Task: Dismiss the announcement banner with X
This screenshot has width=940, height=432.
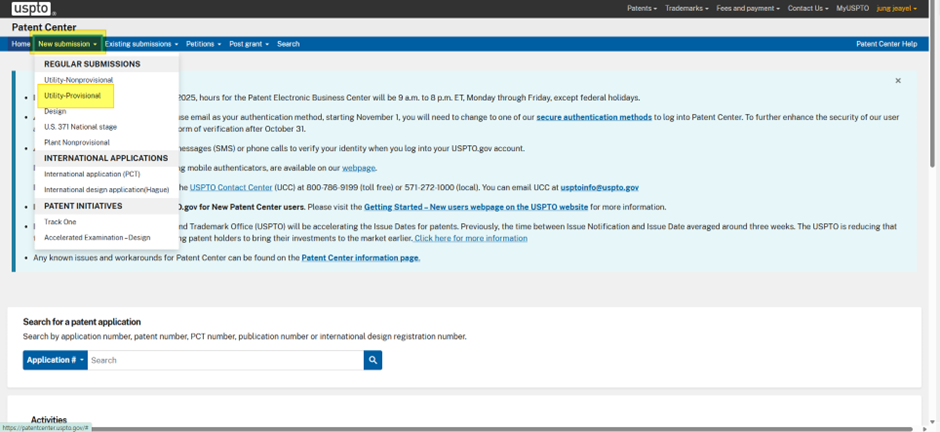Action: click(897, 80)
